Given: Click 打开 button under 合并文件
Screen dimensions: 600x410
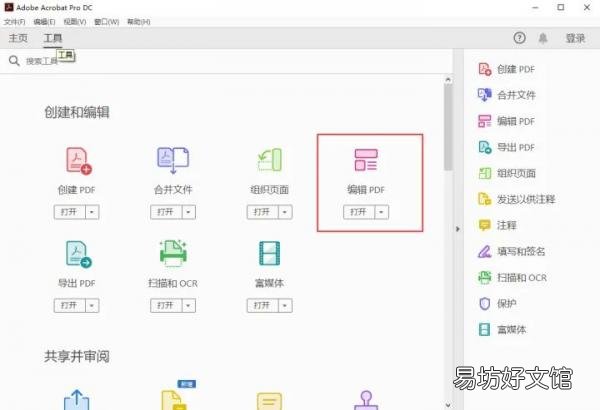Looking at the screenshot, I should click(166, 212).
